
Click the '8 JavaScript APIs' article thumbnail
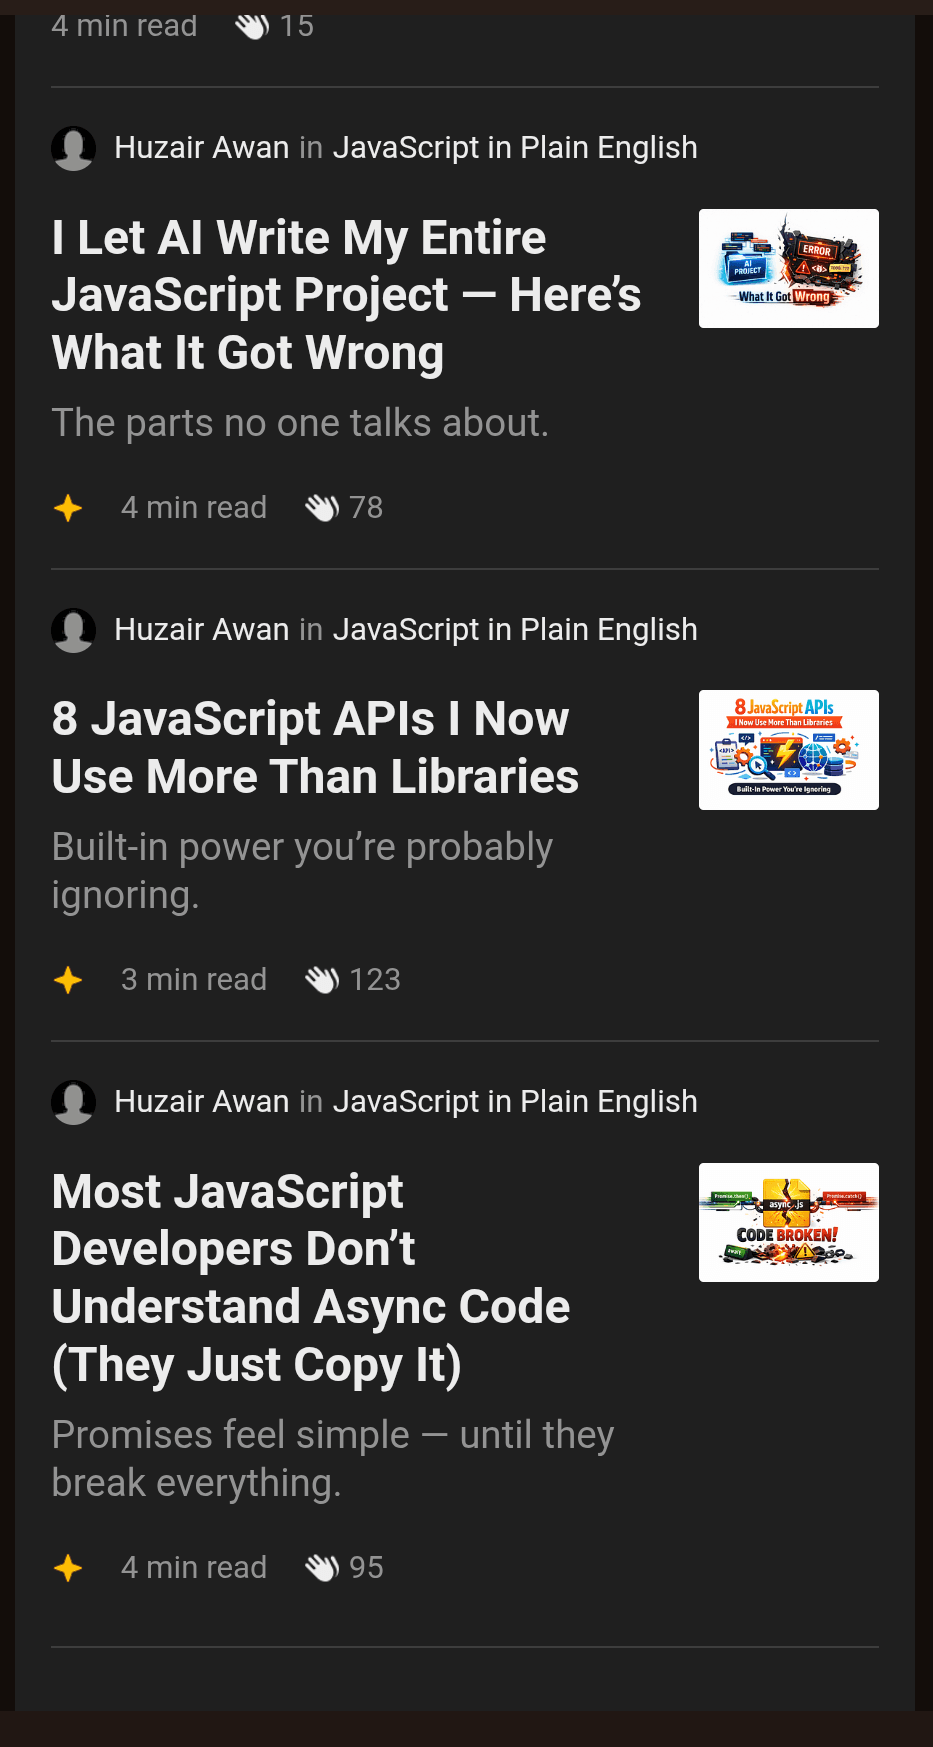[x=788, y=750]
